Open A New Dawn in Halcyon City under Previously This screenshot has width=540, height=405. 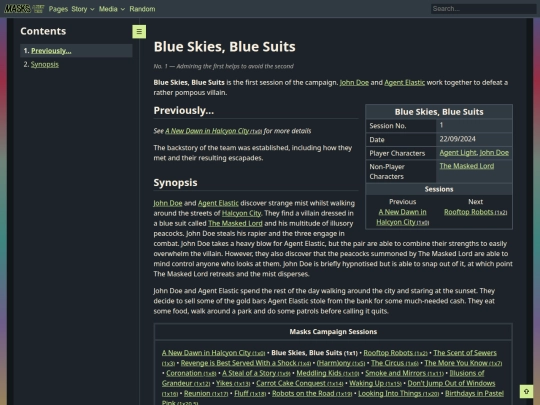[x=214, y=131]
